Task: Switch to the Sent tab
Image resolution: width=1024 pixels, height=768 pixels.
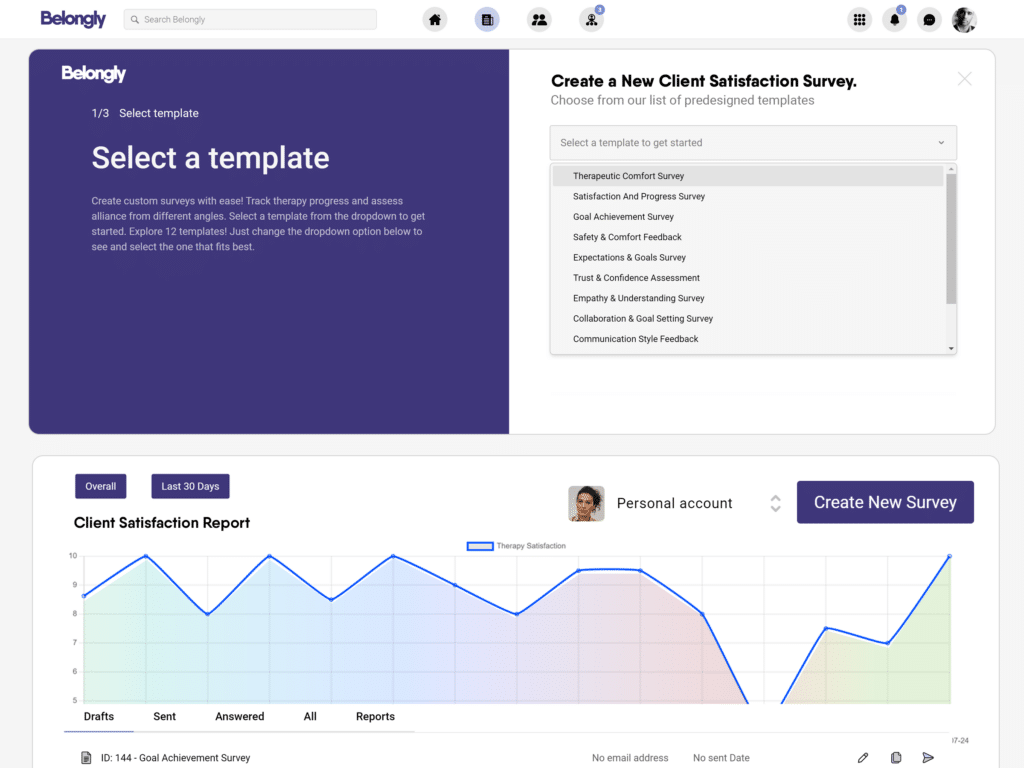Action: point(165,716)
